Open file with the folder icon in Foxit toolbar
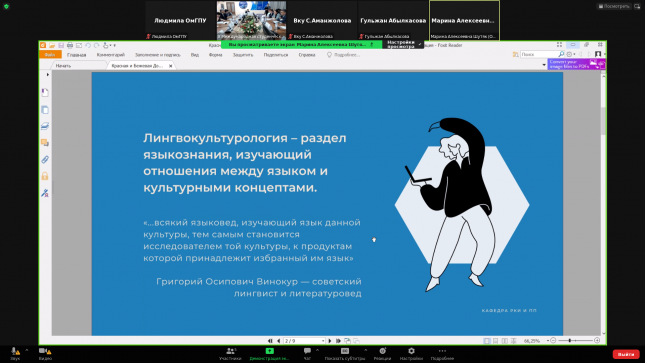Screen dimensions: 645x363 point(52,45)
